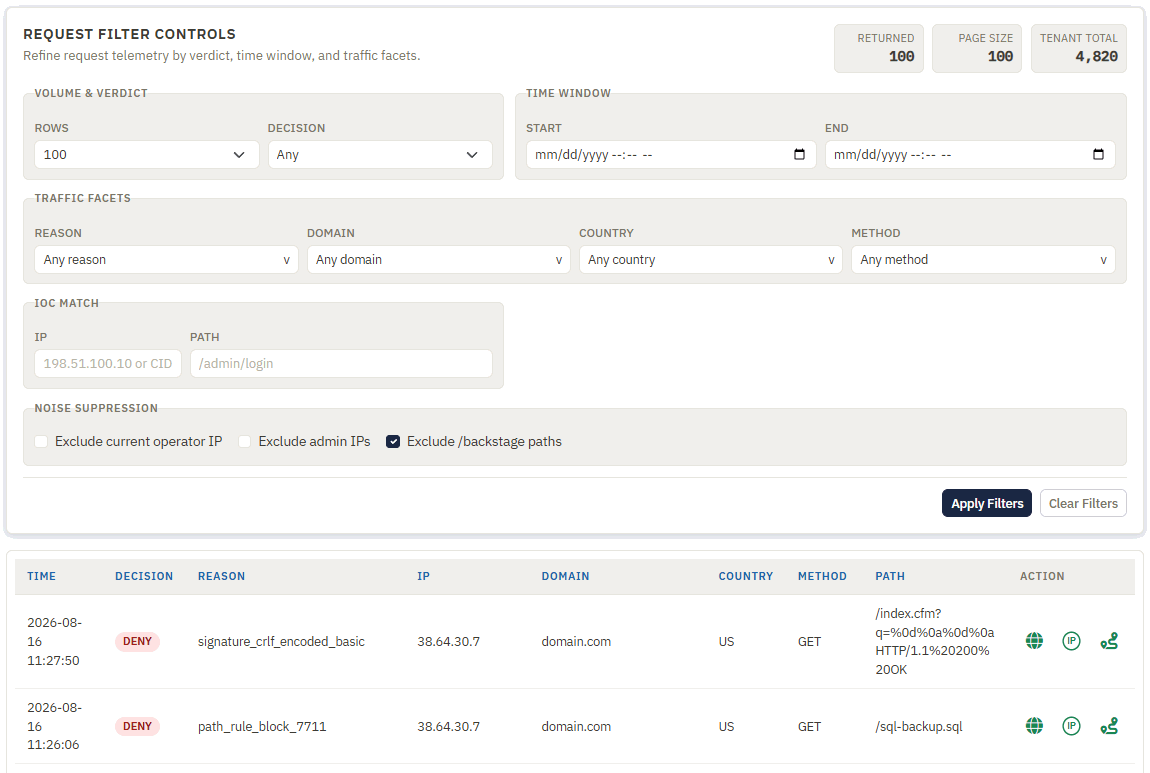Viewport: 1150px width, 773px height.
Task: Sort by the IP column header
Action: coord(423,576)
